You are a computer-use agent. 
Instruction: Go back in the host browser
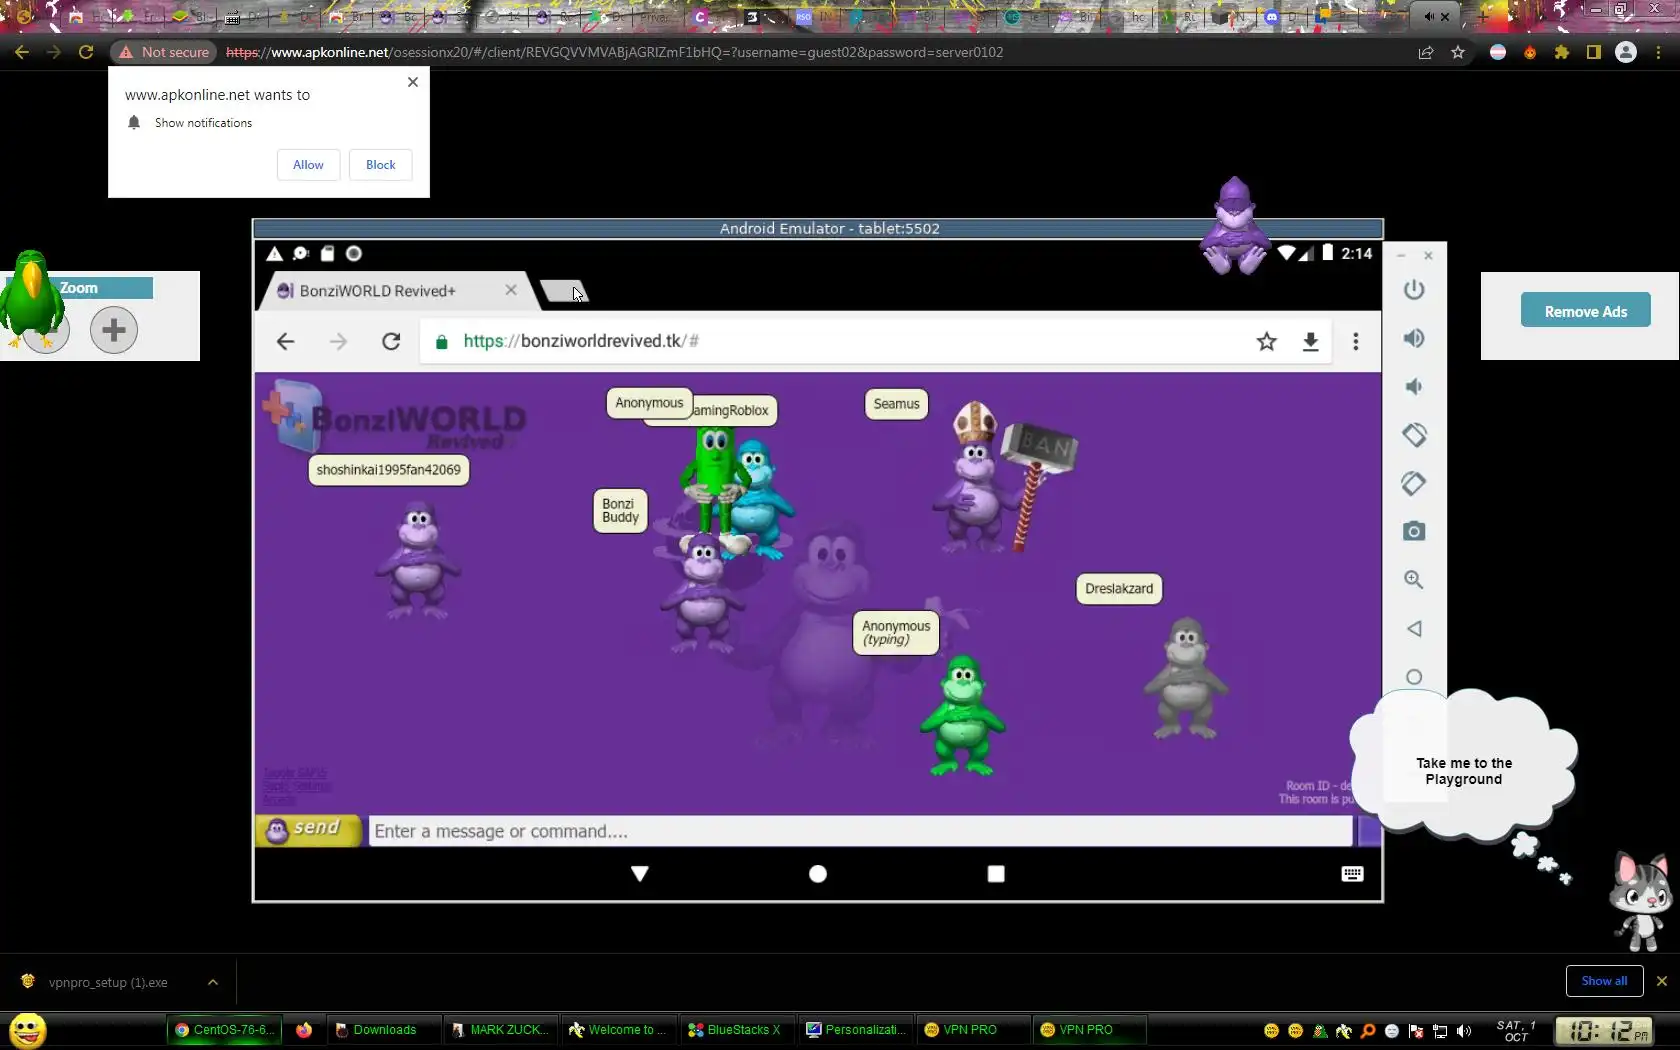coord(22,52)
